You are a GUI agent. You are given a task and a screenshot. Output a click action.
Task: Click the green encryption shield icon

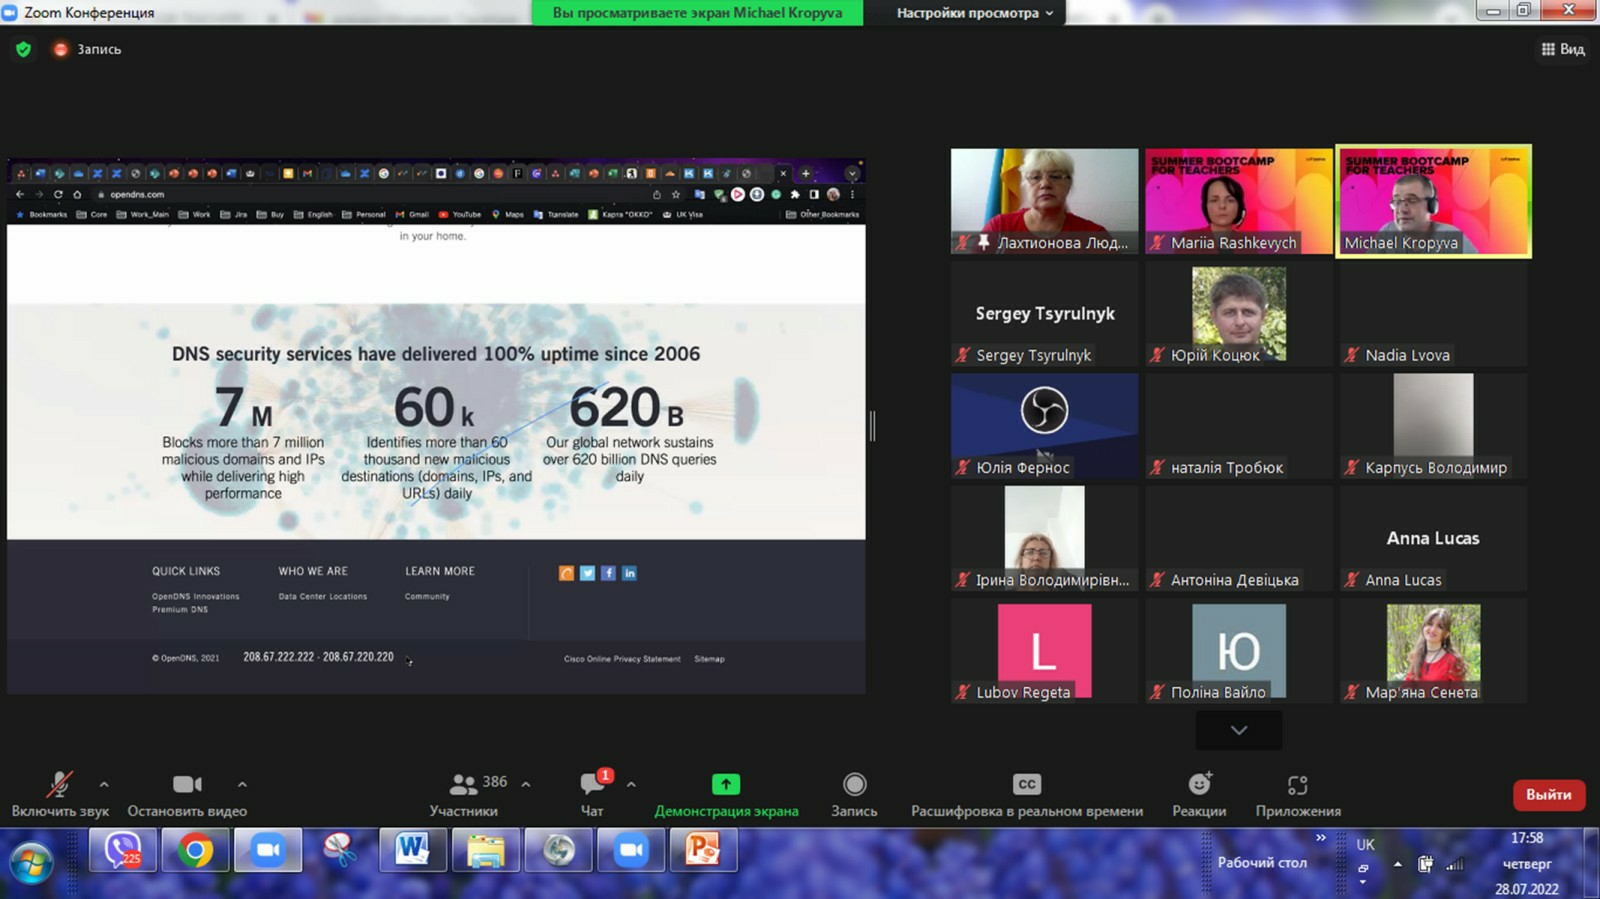coord(23,49)
